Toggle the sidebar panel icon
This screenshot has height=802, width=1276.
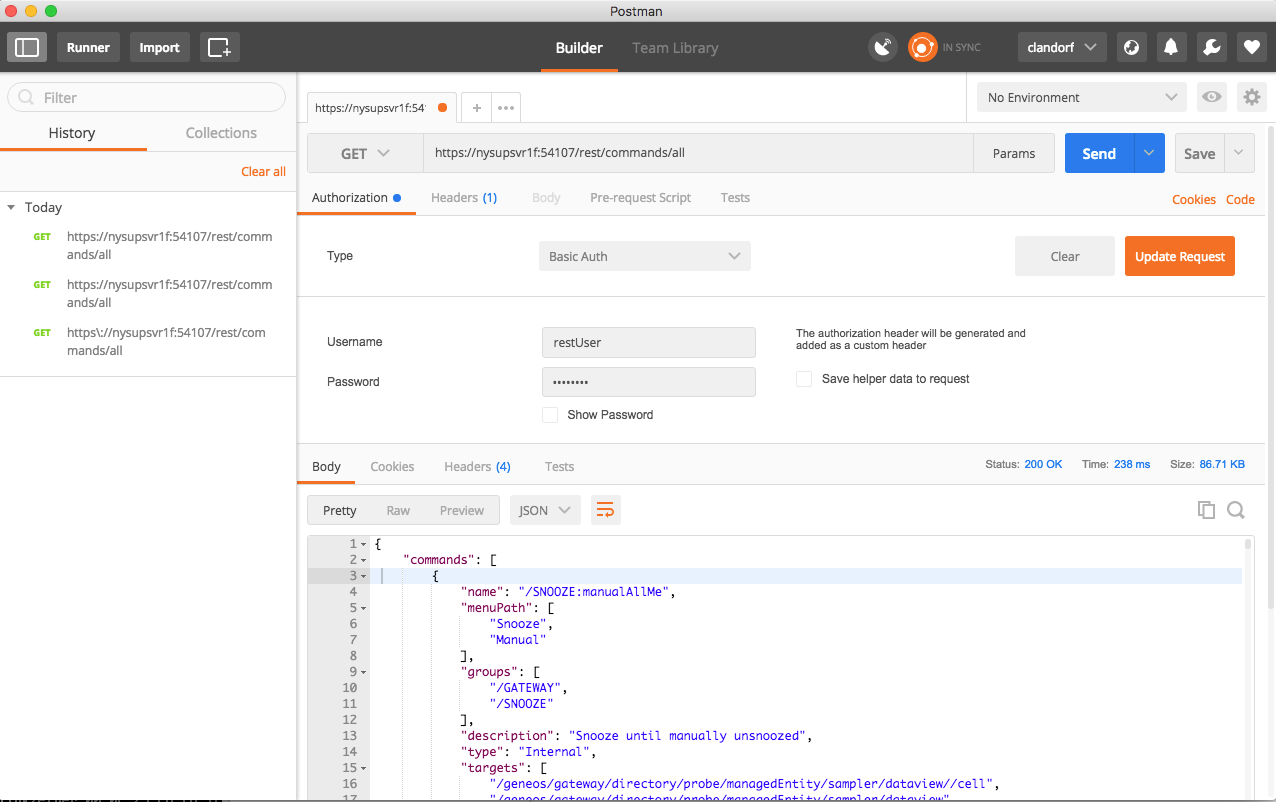point(28,47)
